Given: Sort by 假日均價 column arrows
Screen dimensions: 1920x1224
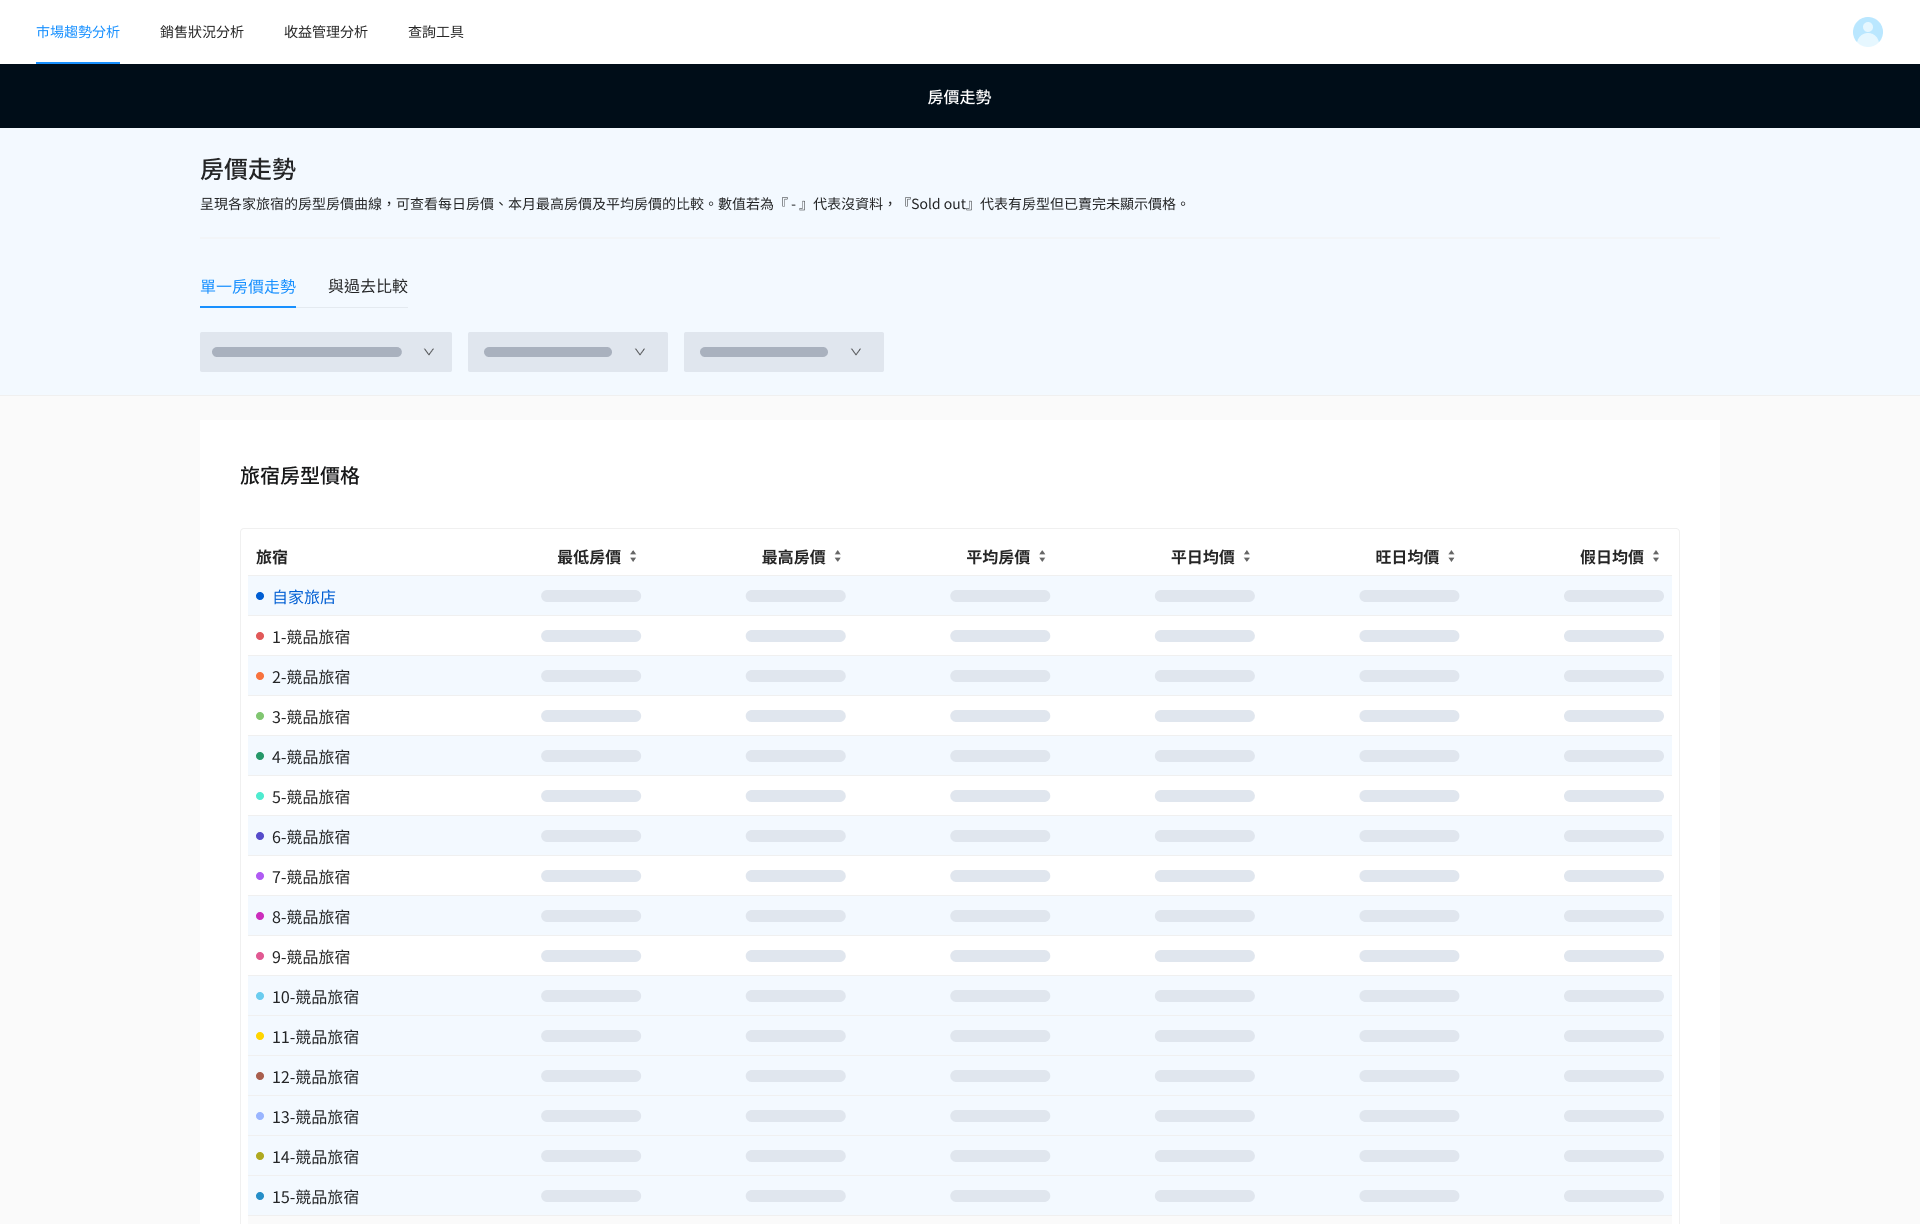Looking at the screenshot, I should [x=1656, y=557].
